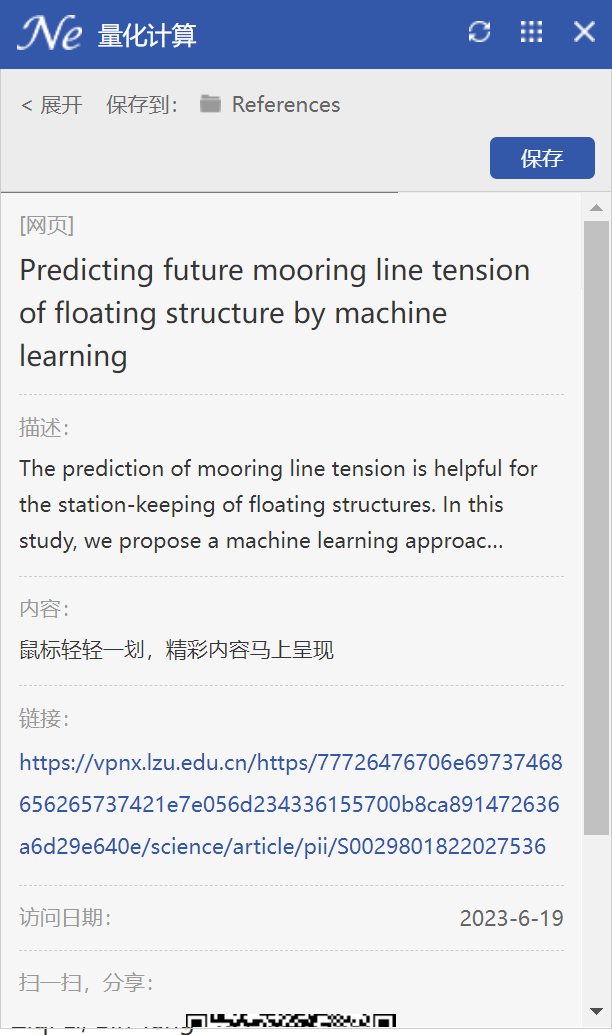Choose the References save destination
Image resolution: width=612 pixels, height=1035 pixels.
285,104
